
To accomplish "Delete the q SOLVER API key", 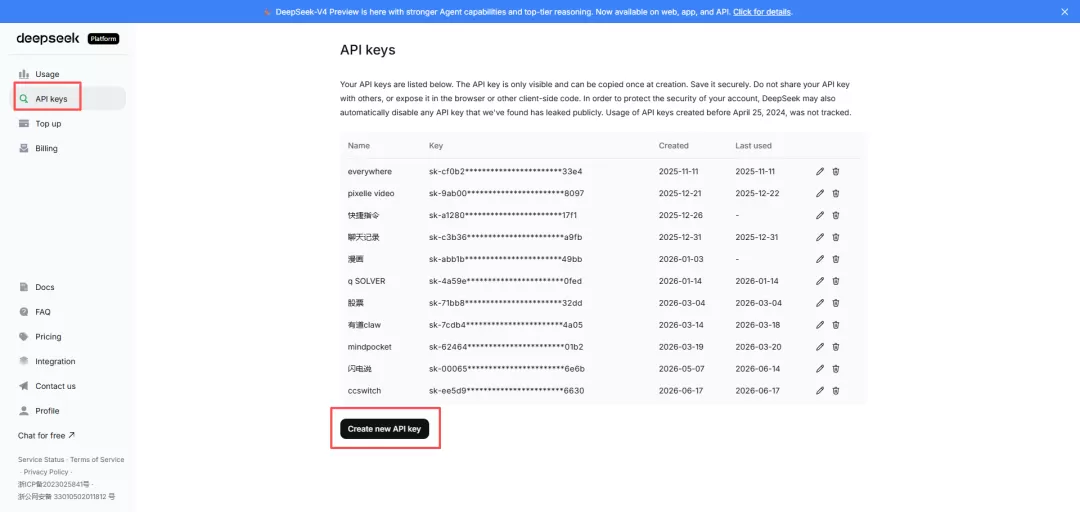I will tap(835, 281).
